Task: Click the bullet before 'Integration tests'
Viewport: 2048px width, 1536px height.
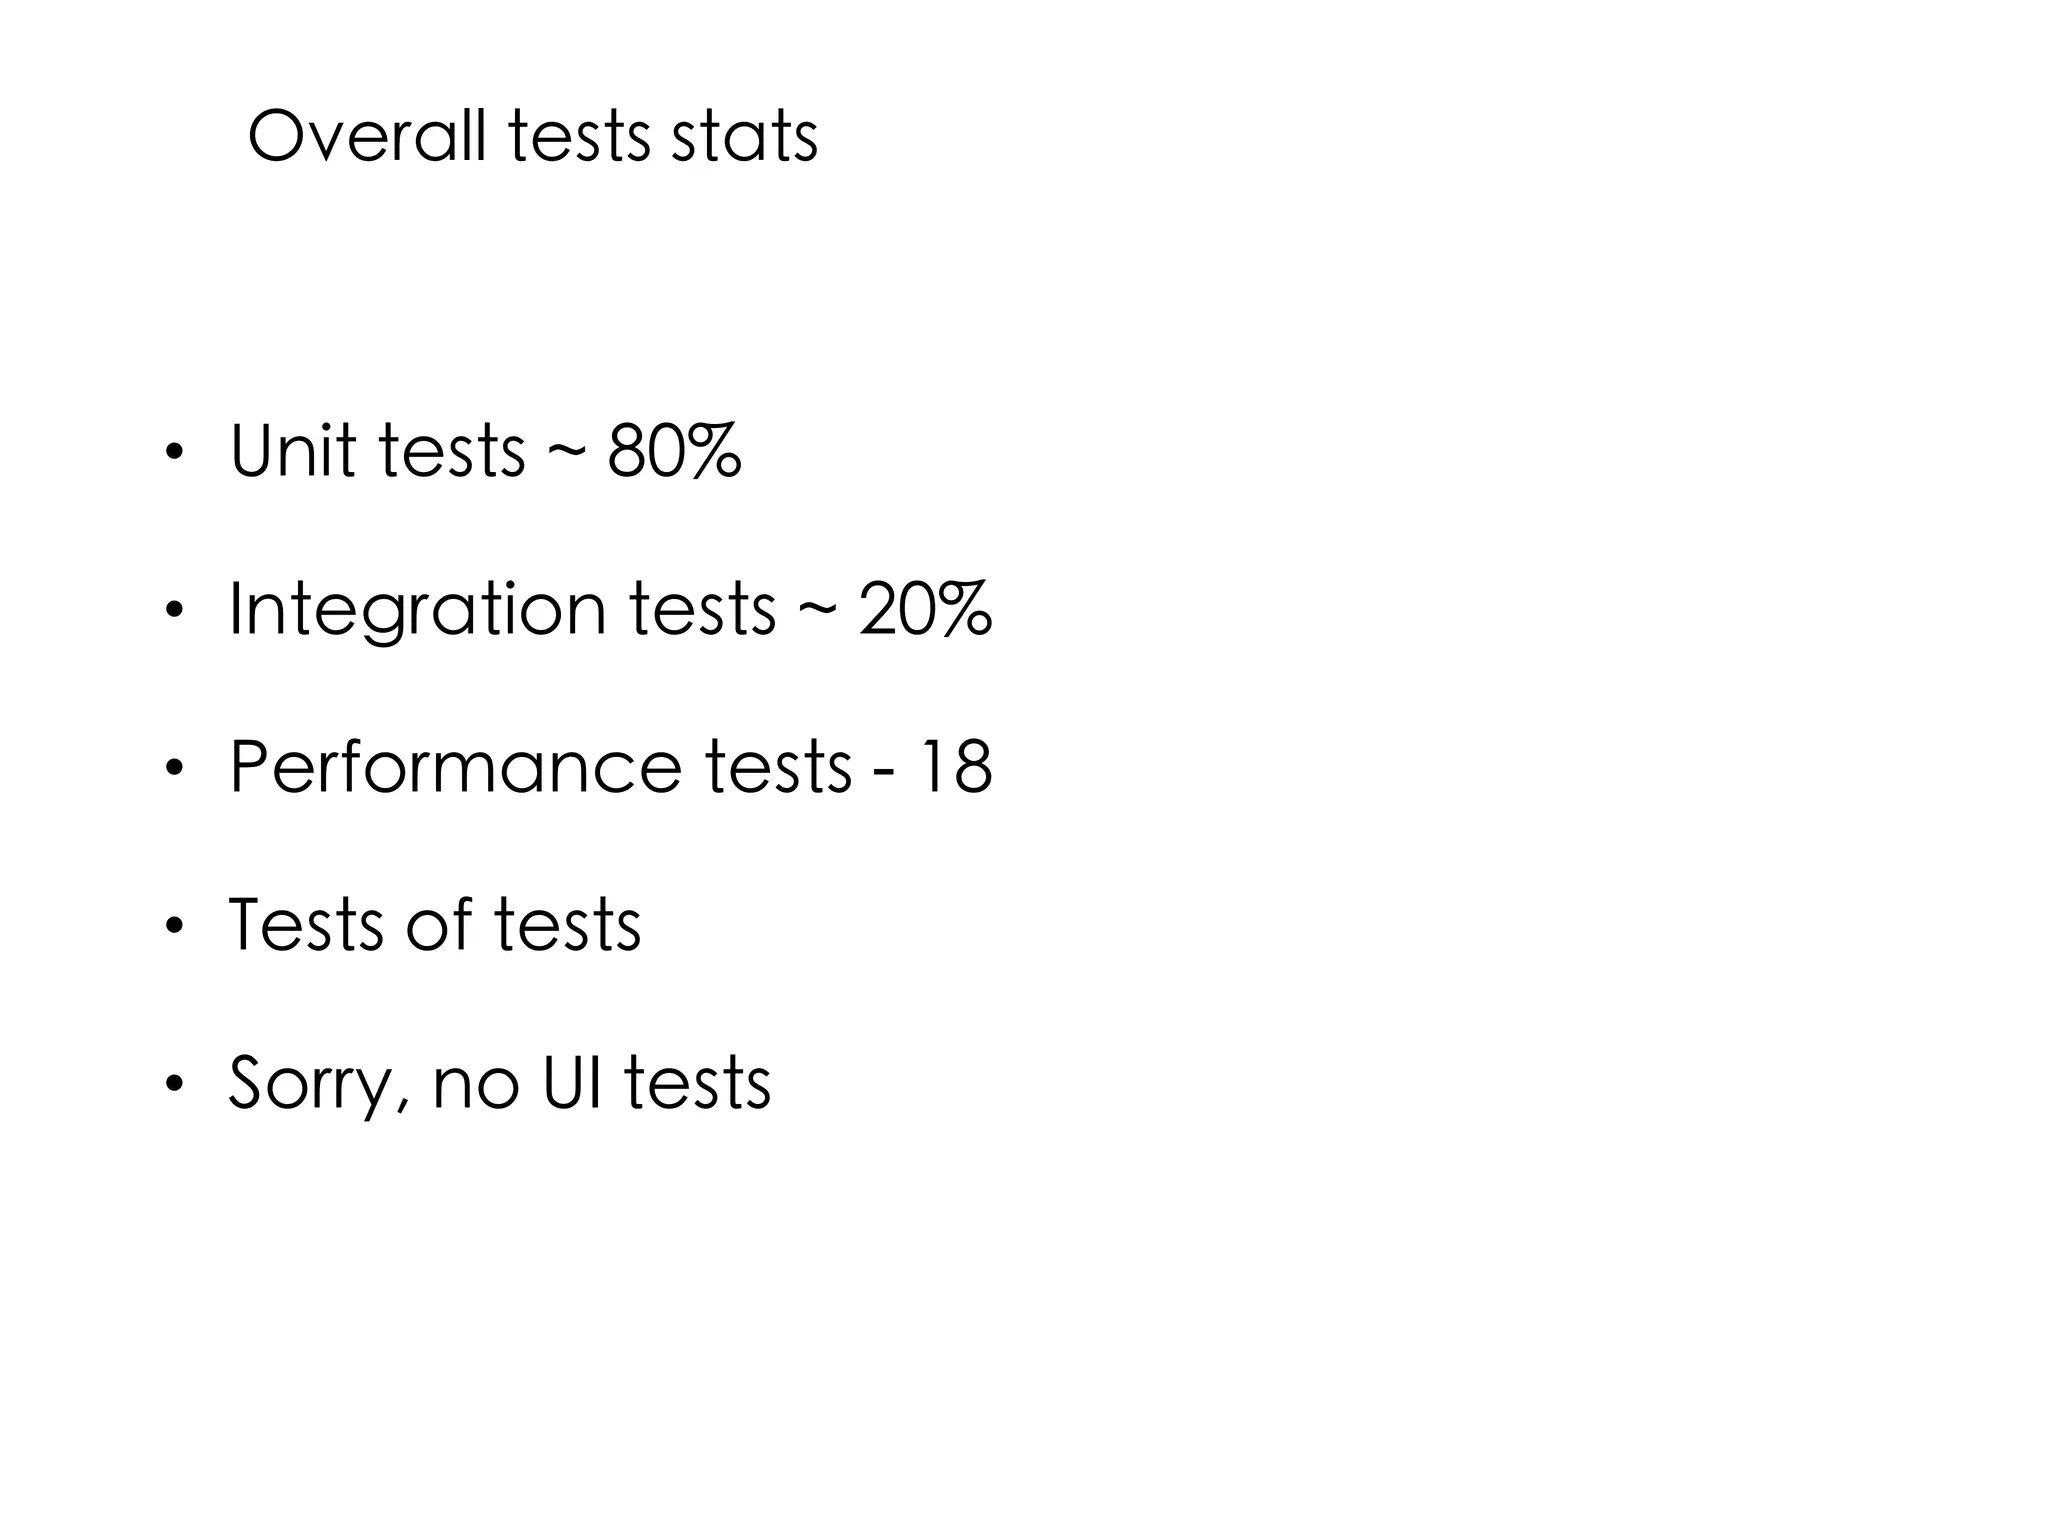Action: [175, 610]
